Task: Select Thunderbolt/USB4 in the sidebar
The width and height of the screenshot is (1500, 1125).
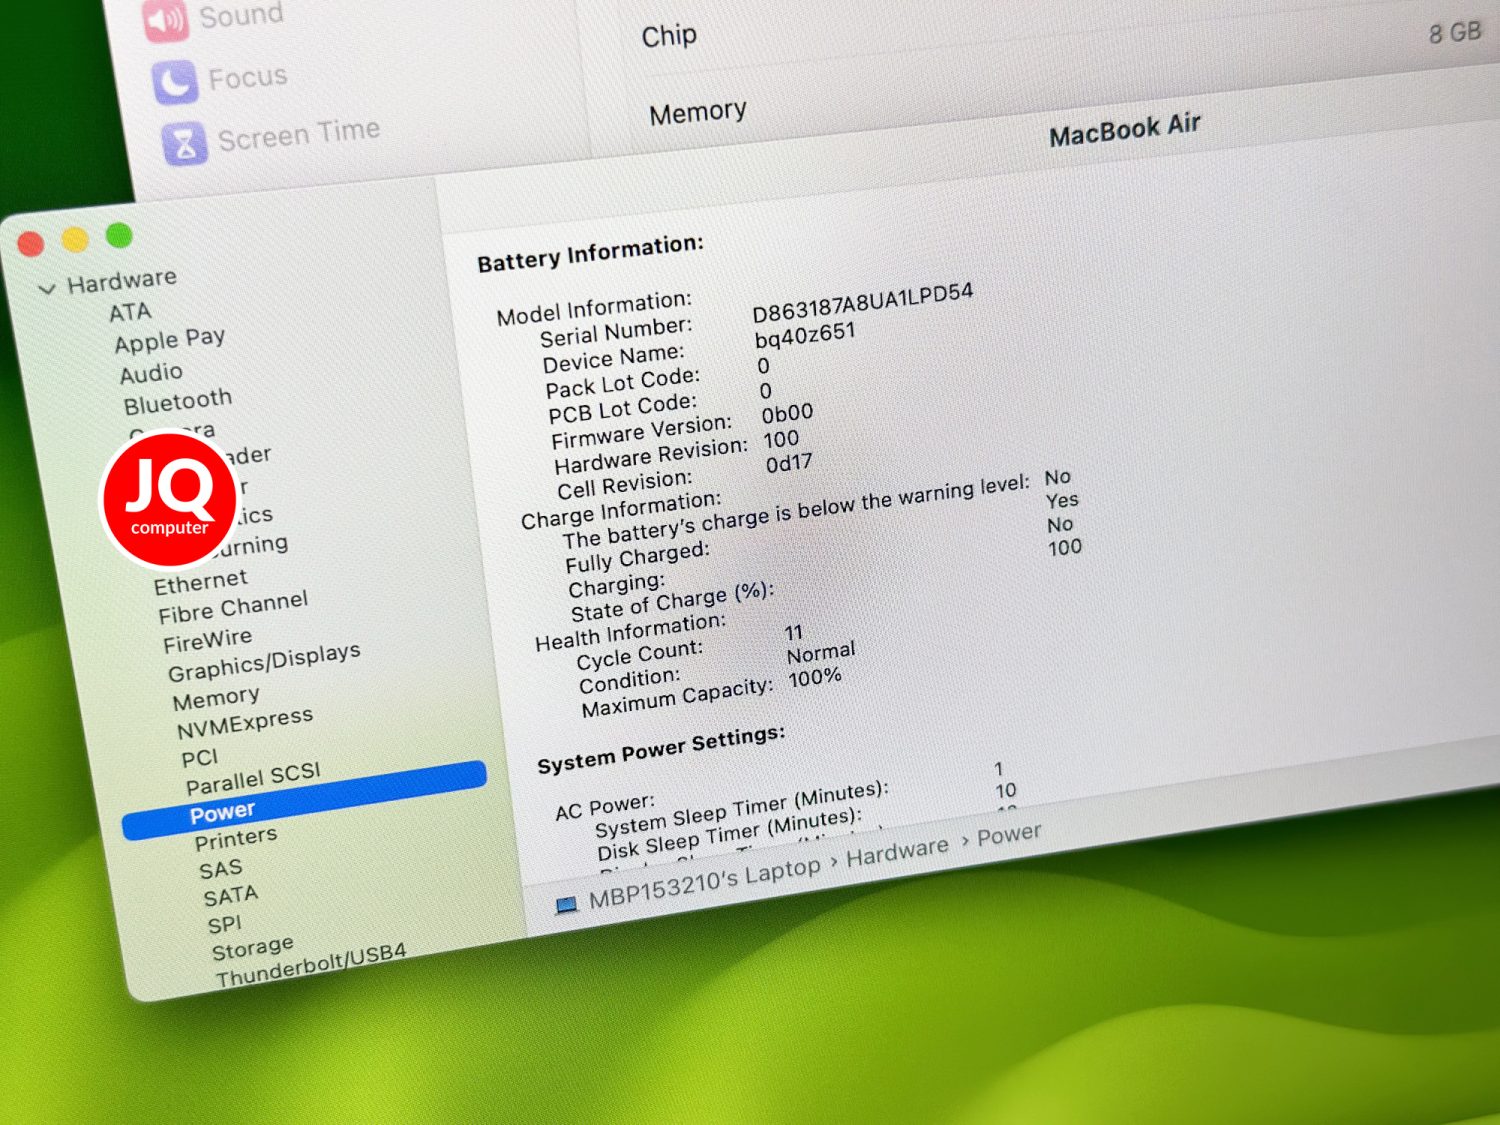Action: coord(310,965)
